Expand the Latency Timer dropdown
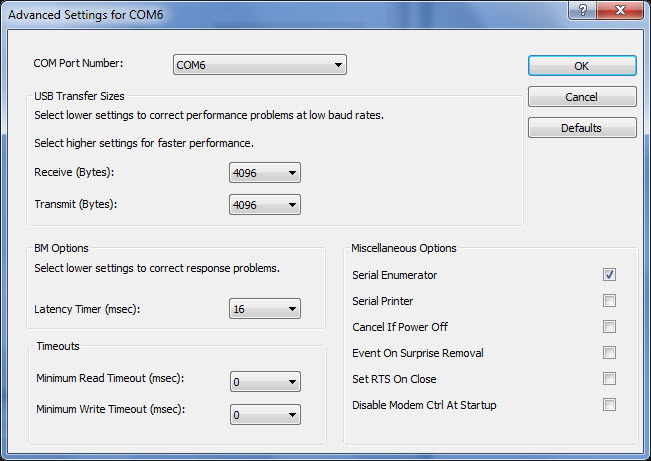The image size is (651, 461). tap(265, 309)
